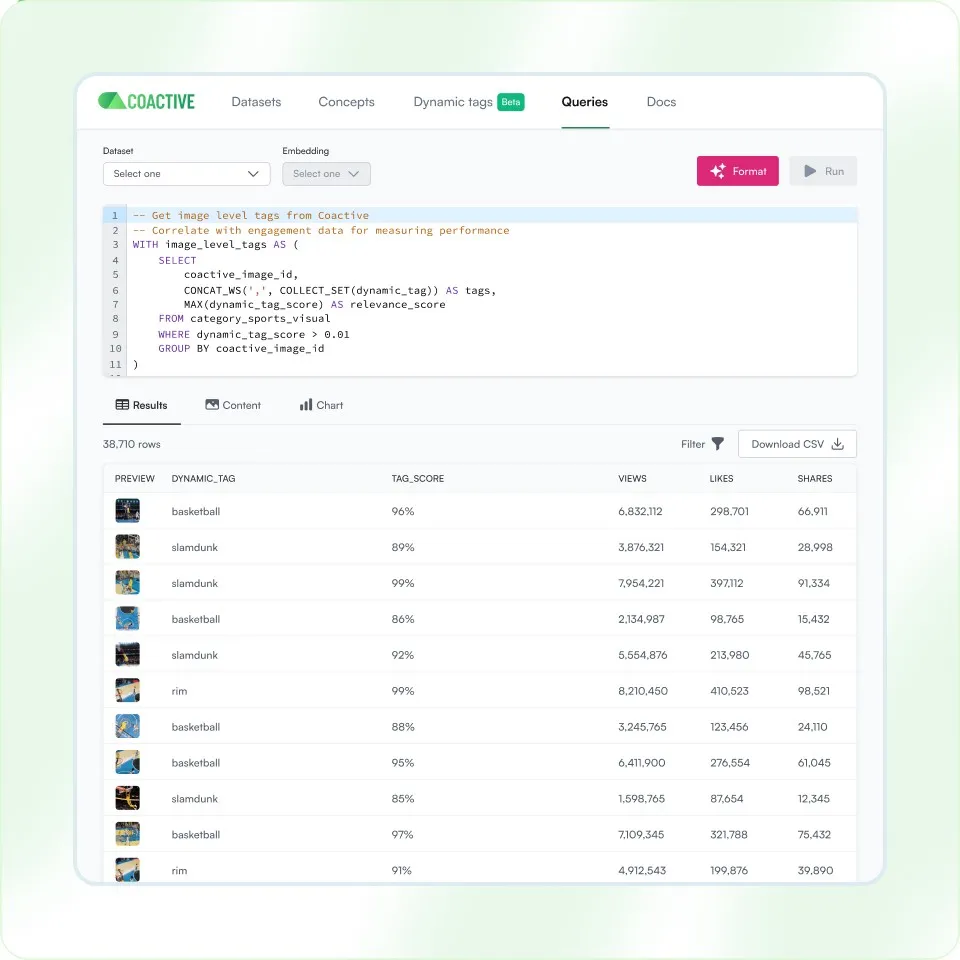
Task: Sort by SHARES column header
Action: click(814, 479)
